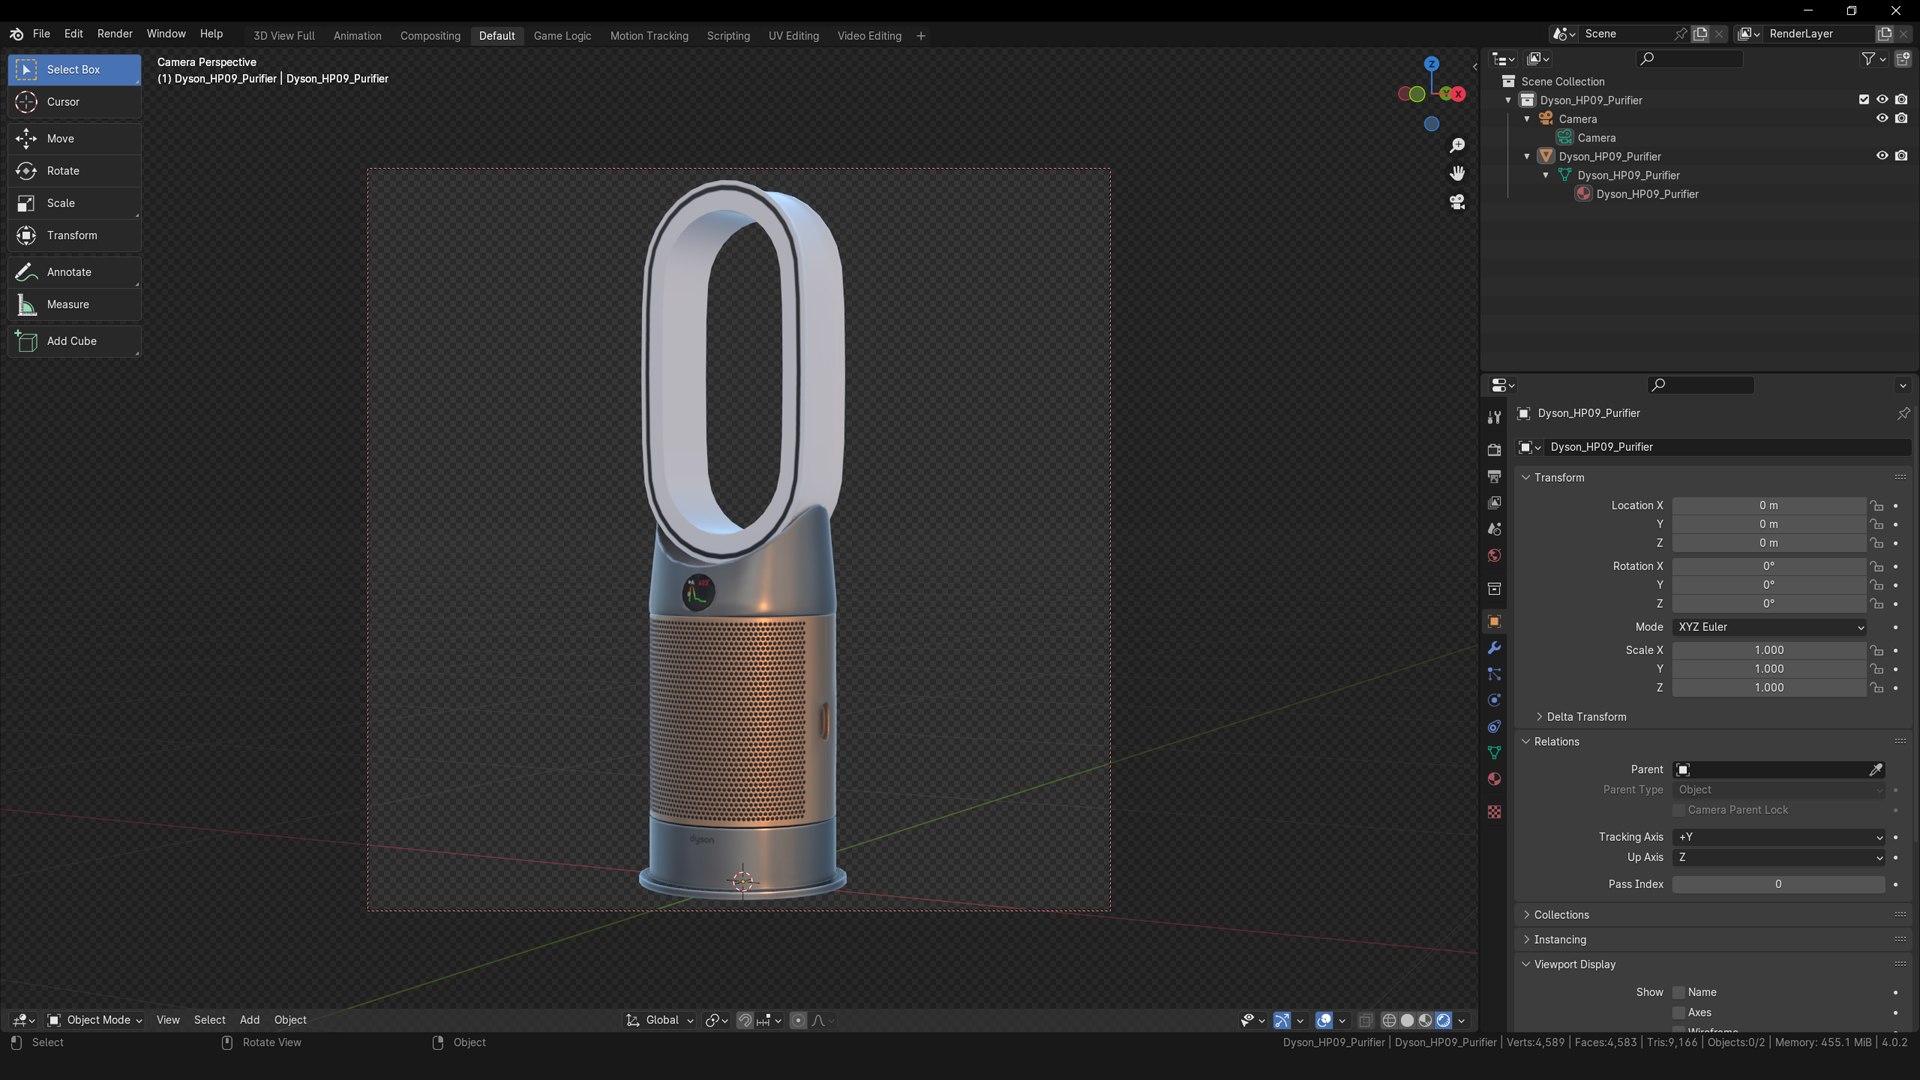Open the Modifiers wrench properties tab

[x=1494, y=648]
